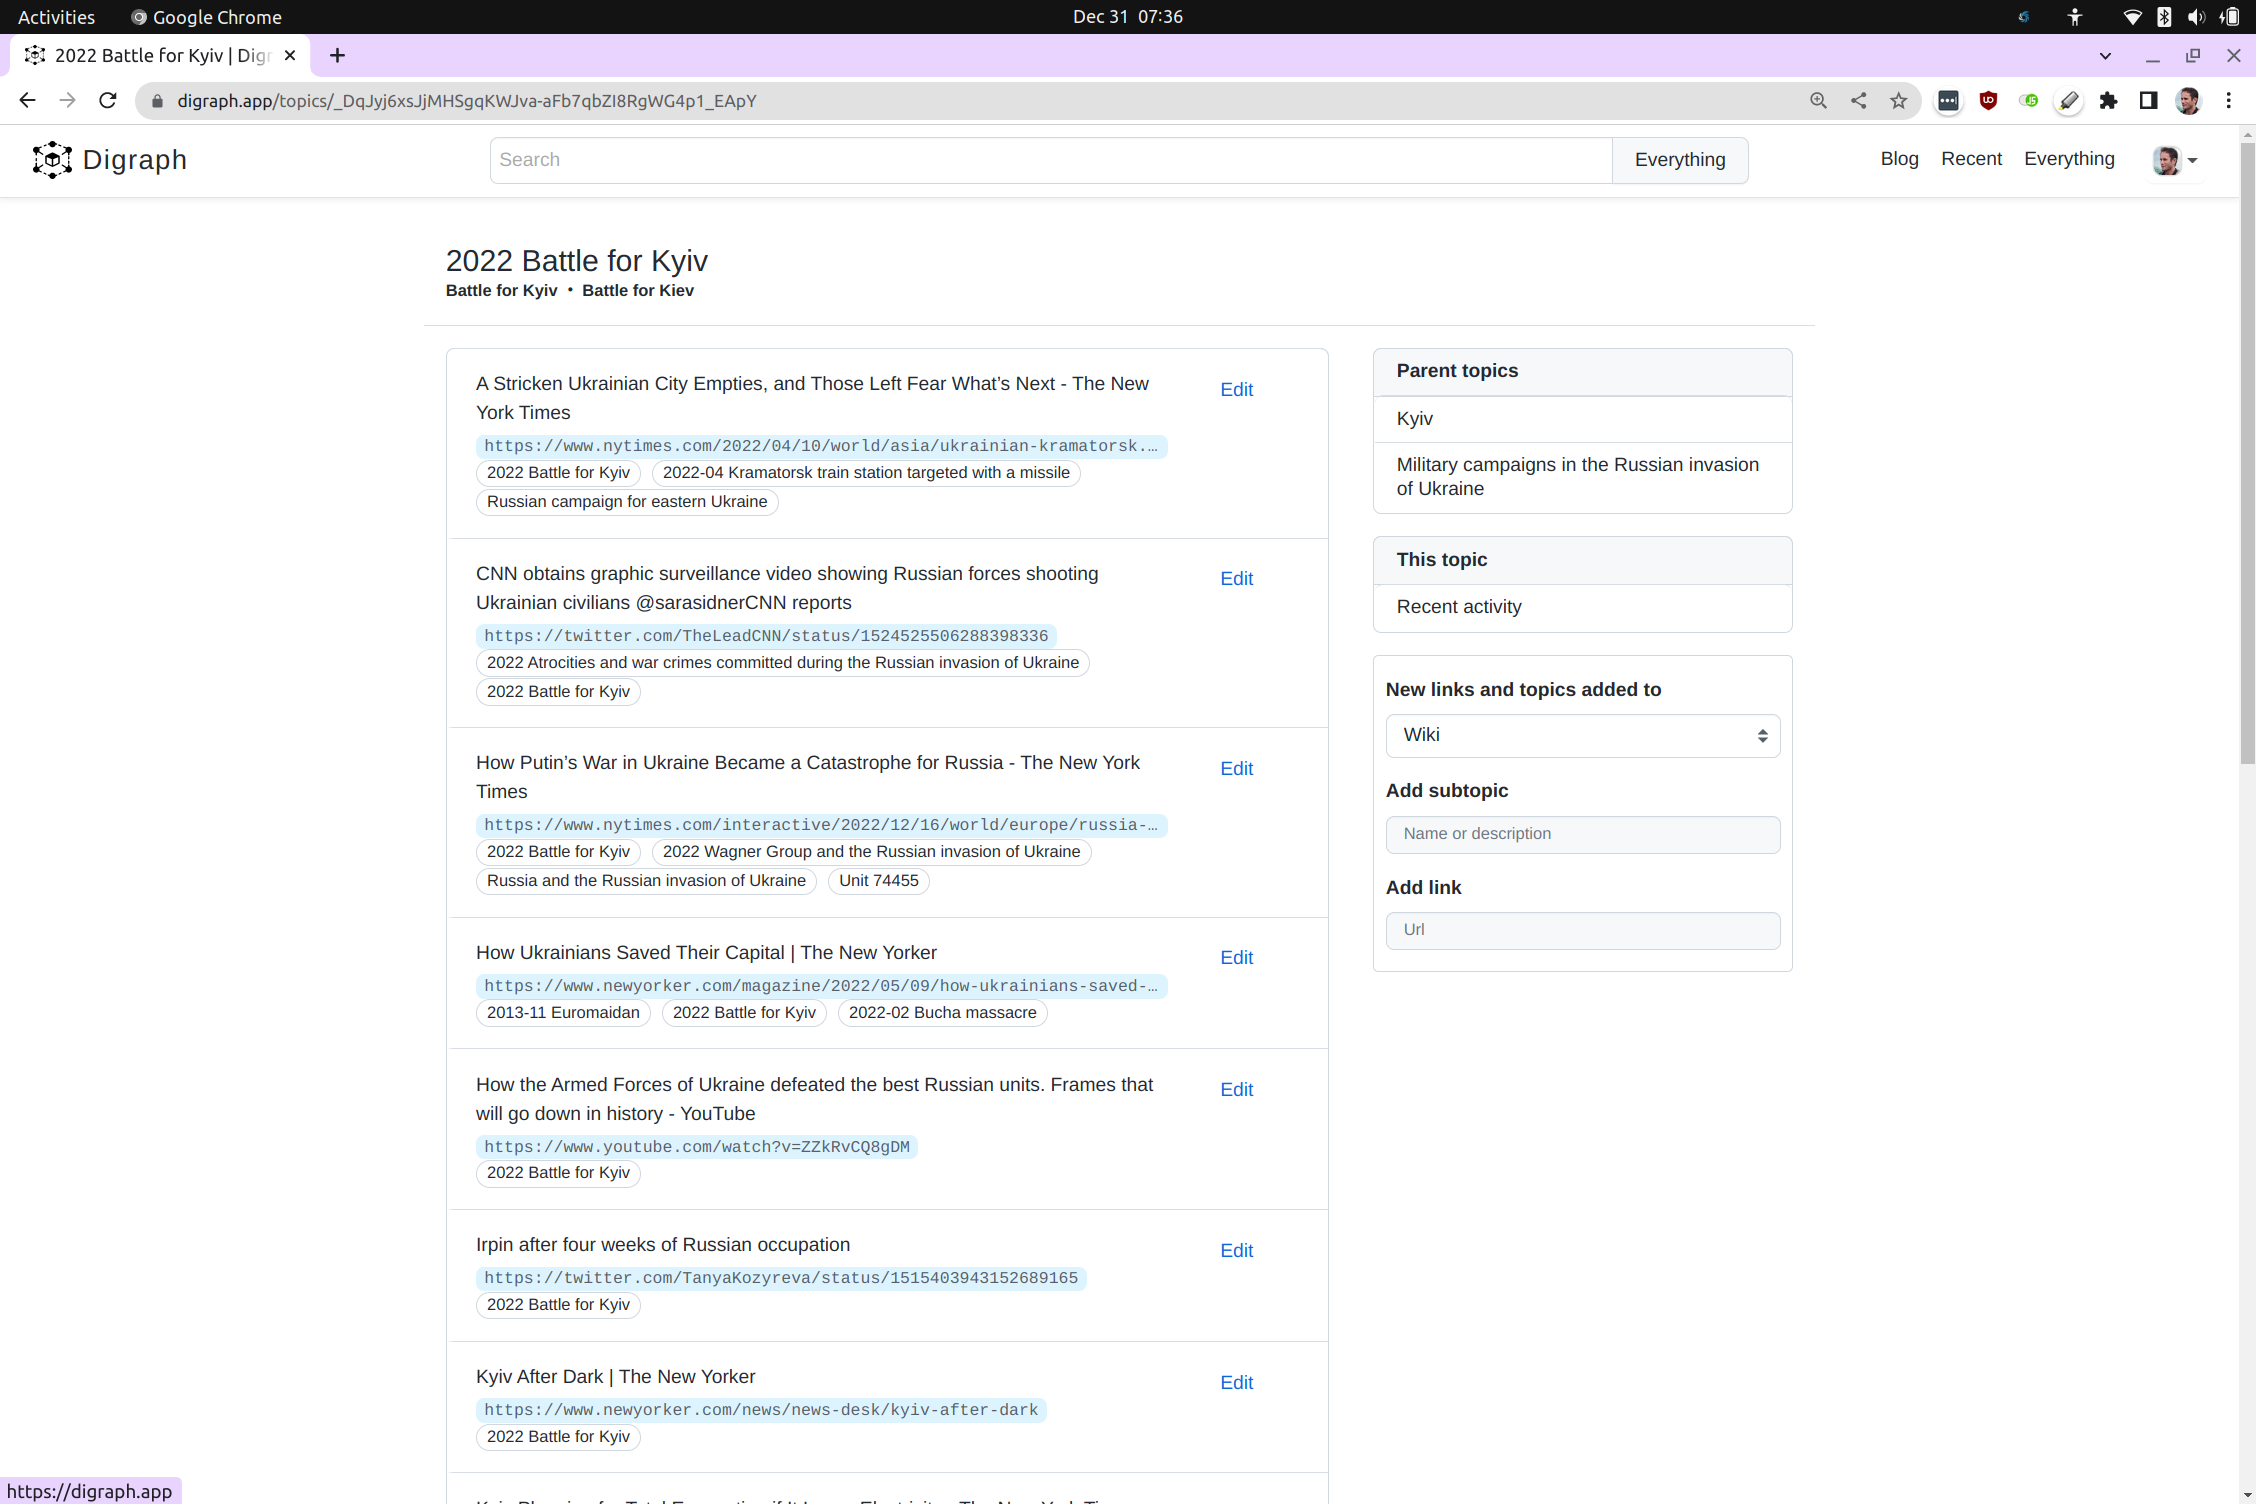Open the Wiki repository dropdown
Image resolution: width=2256 pixels, height=1504 pixels.
point(1582,735)
